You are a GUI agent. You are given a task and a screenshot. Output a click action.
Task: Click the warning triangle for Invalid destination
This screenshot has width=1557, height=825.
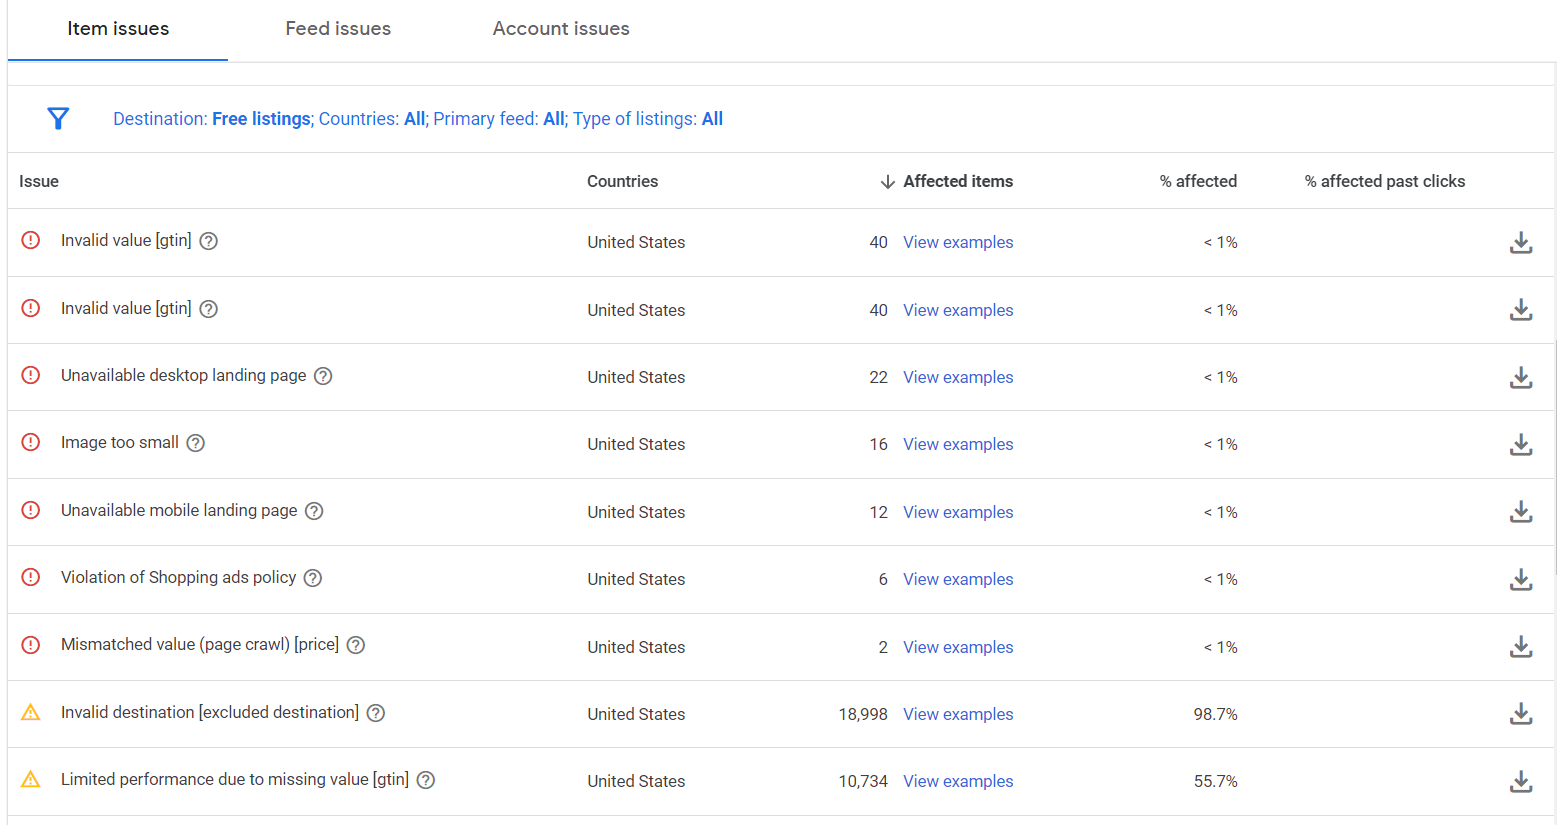tap(31, 712)
